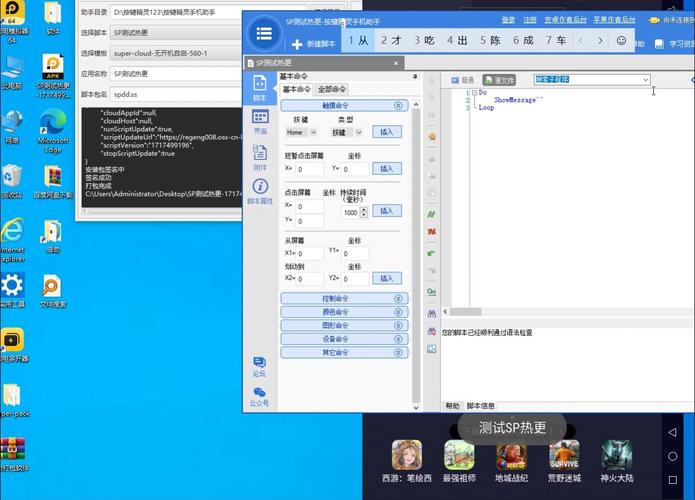Click 插入 button for 点击屏幕 duration

point(387,211)
